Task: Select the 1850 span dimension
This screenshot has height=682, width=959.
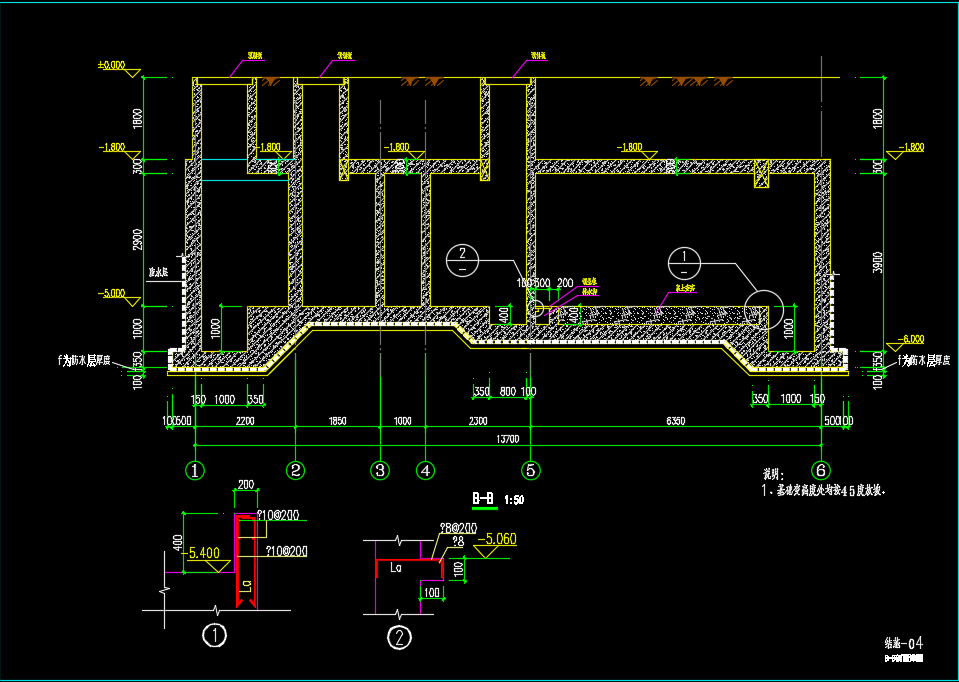Action: 338,421
